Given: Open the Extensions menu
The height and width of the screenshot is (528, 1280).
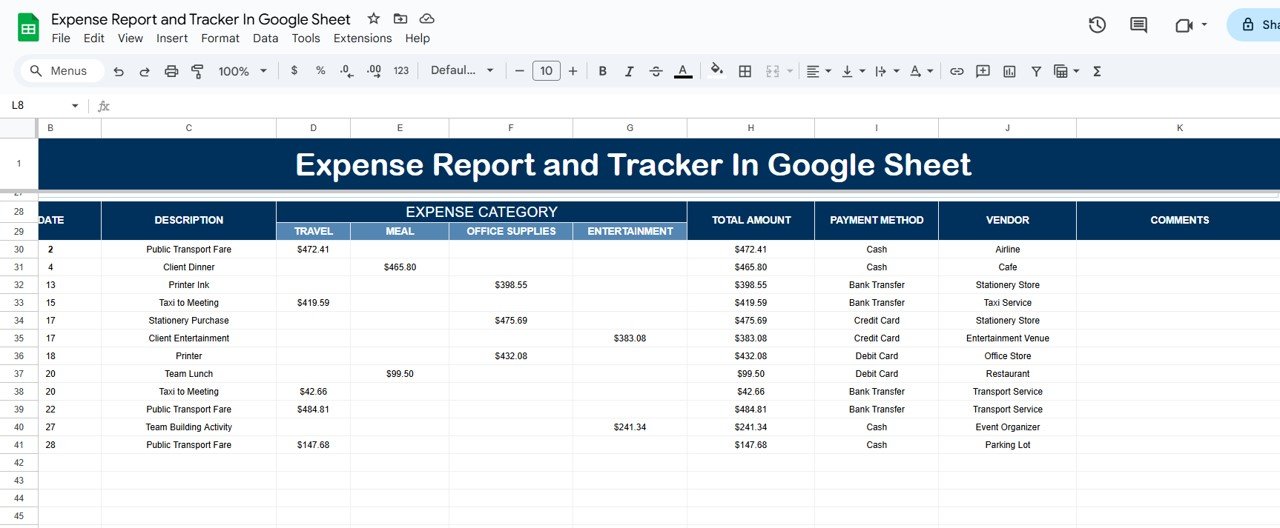Looking at the screenshot, I should click(x=363, y=38).
